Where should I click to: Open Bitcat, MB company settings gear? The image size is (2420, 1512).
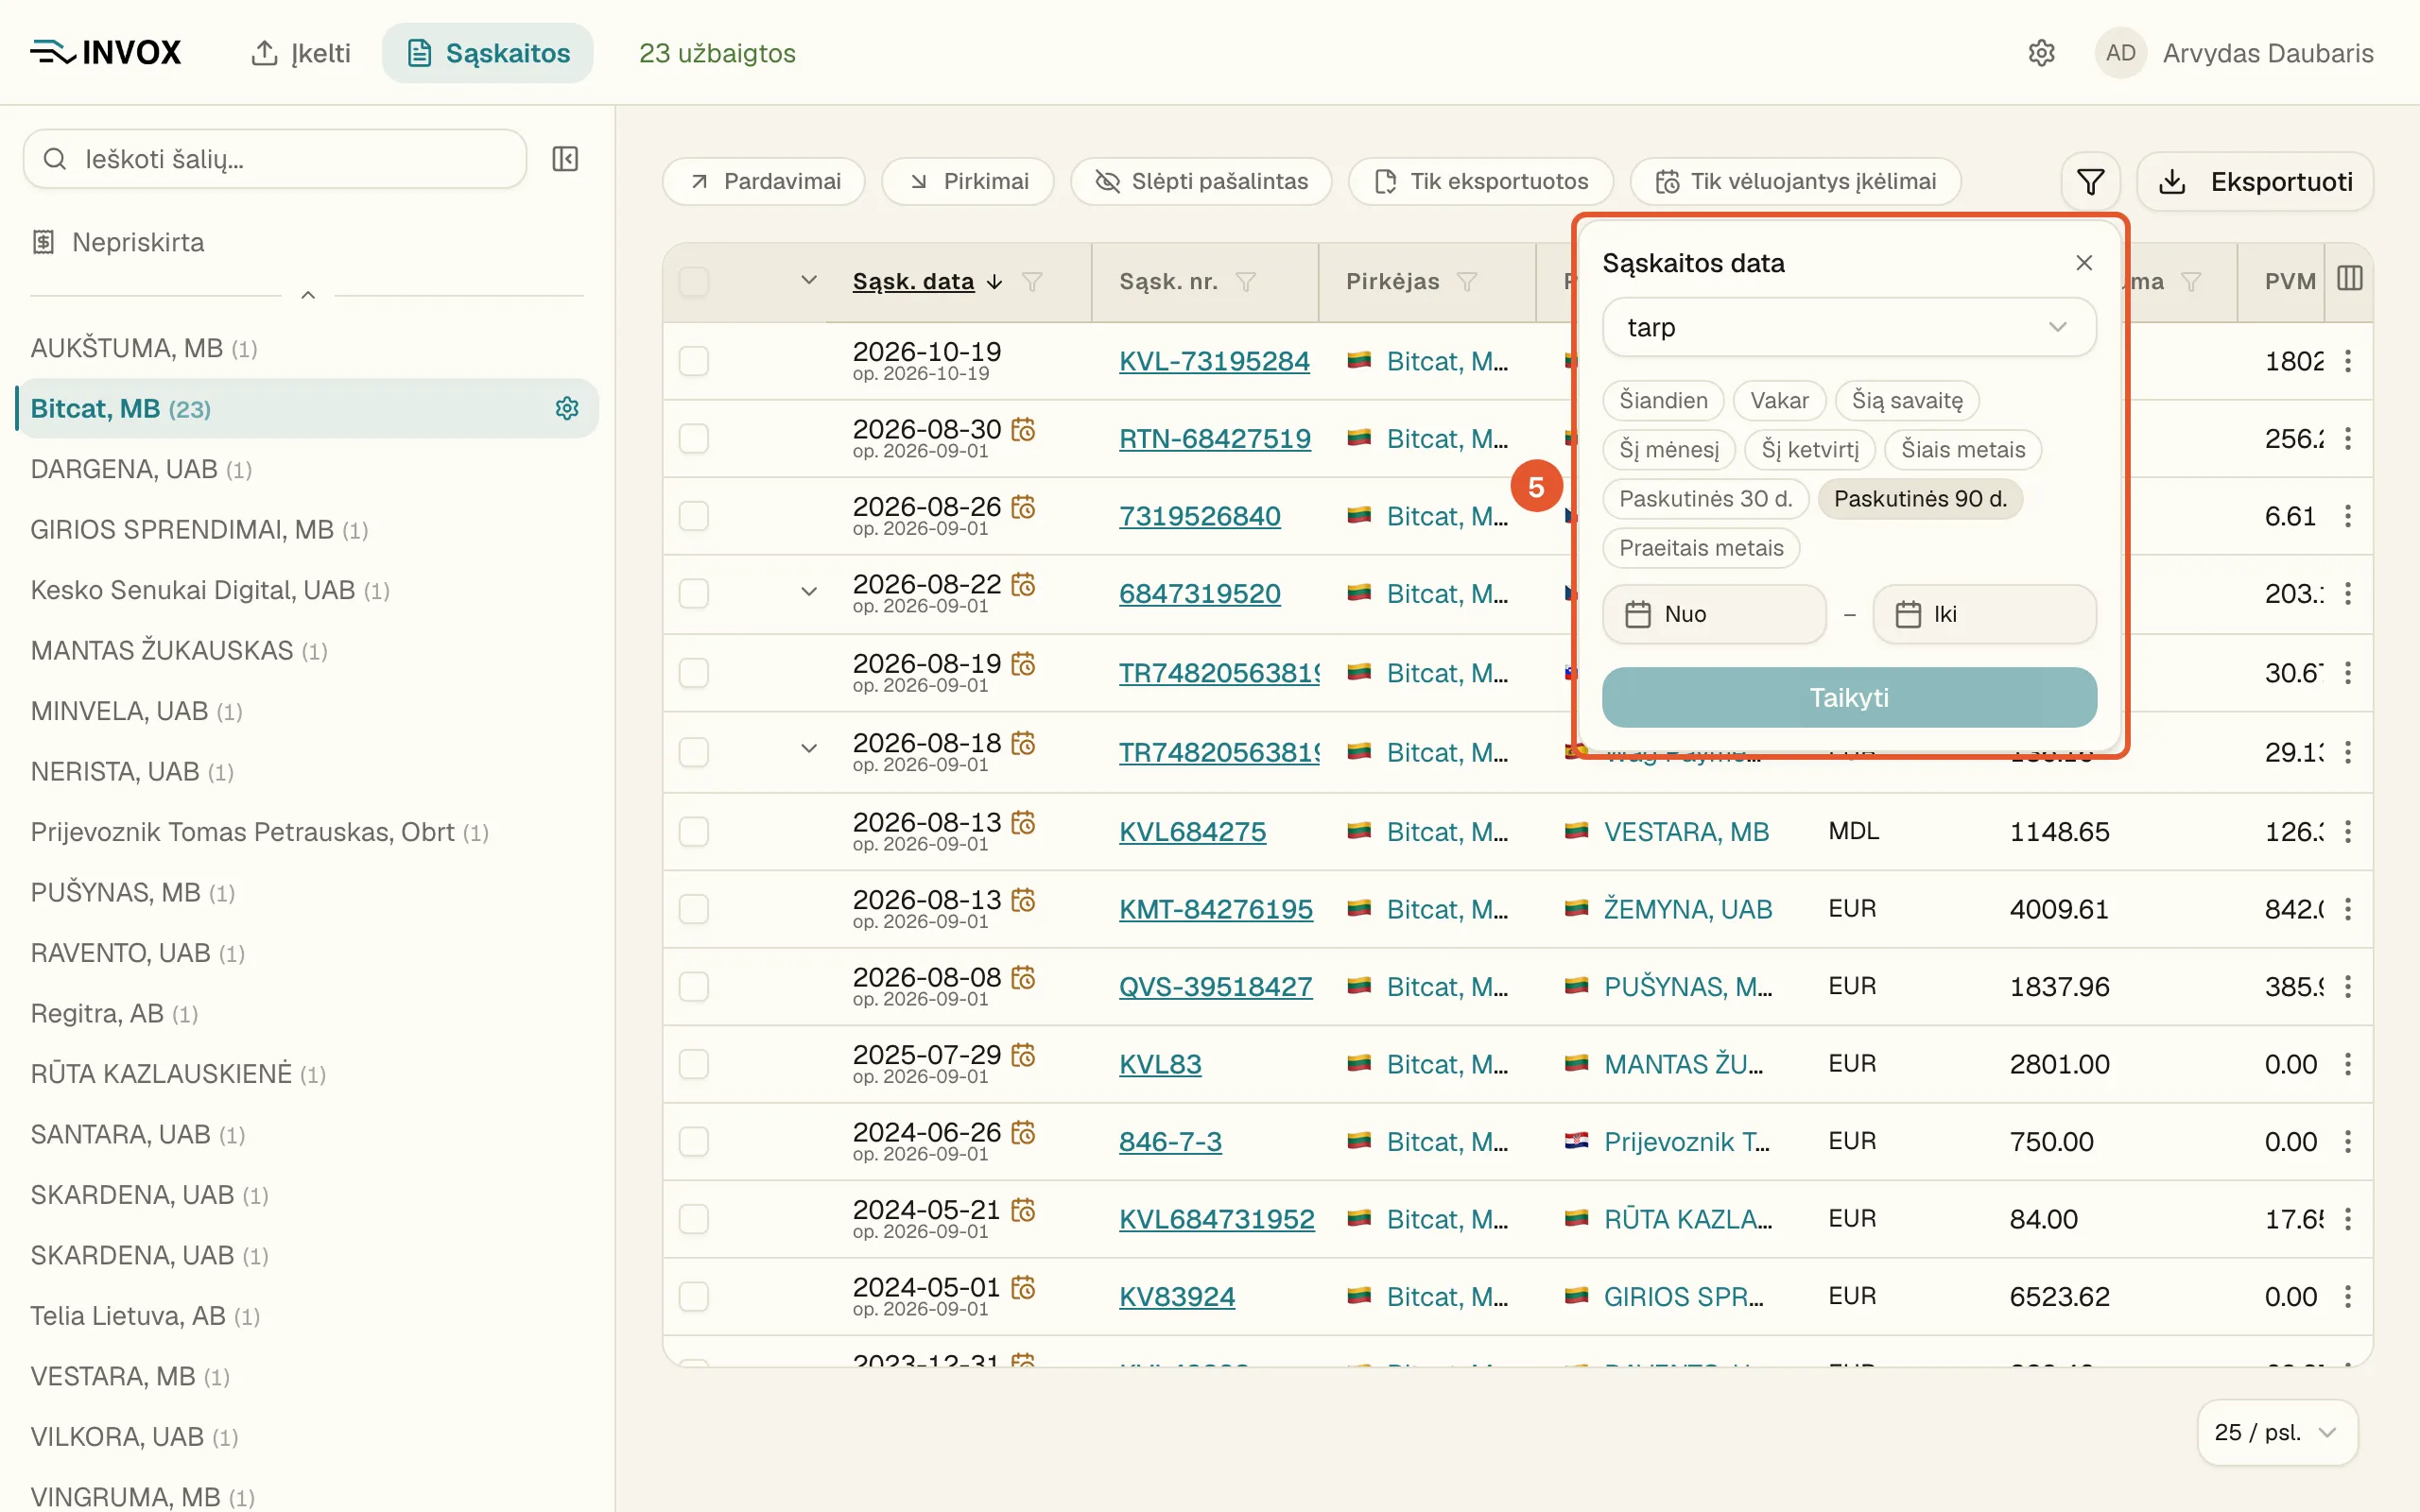[x=567, y=408]
